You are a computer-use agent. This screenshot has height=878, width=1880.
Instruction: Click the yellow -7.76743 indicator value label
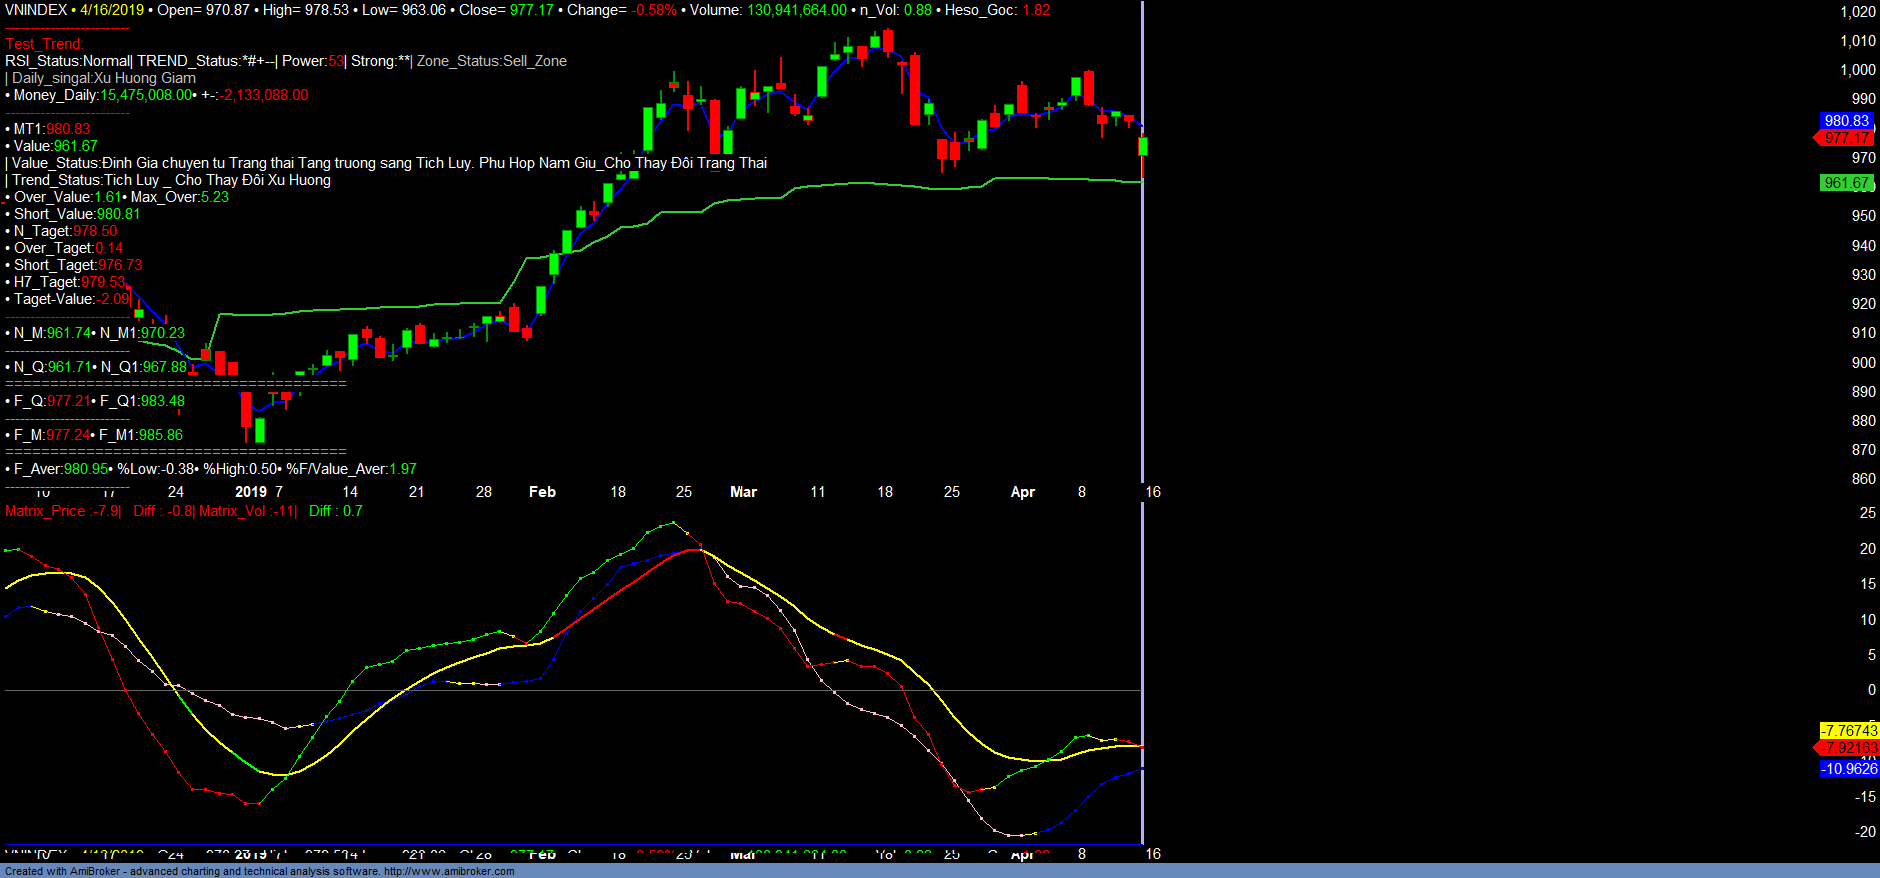point(1849,731)
